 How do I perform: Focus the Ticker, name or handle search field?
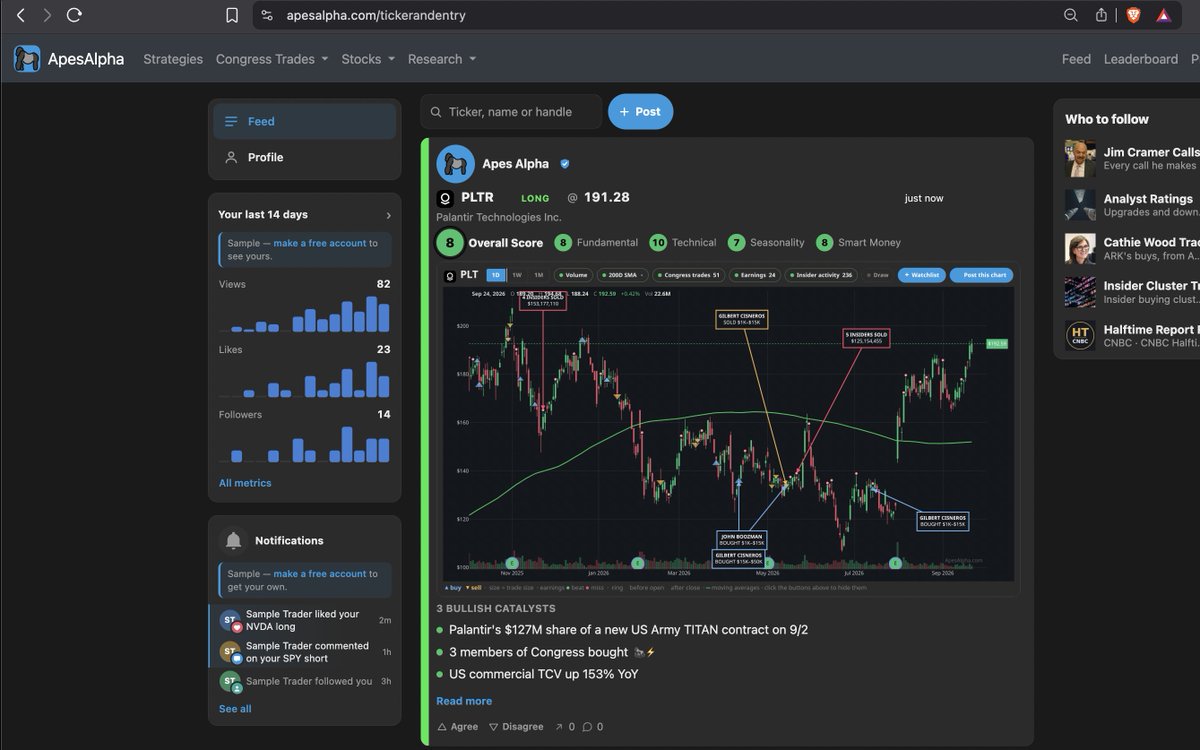(511, 112)
